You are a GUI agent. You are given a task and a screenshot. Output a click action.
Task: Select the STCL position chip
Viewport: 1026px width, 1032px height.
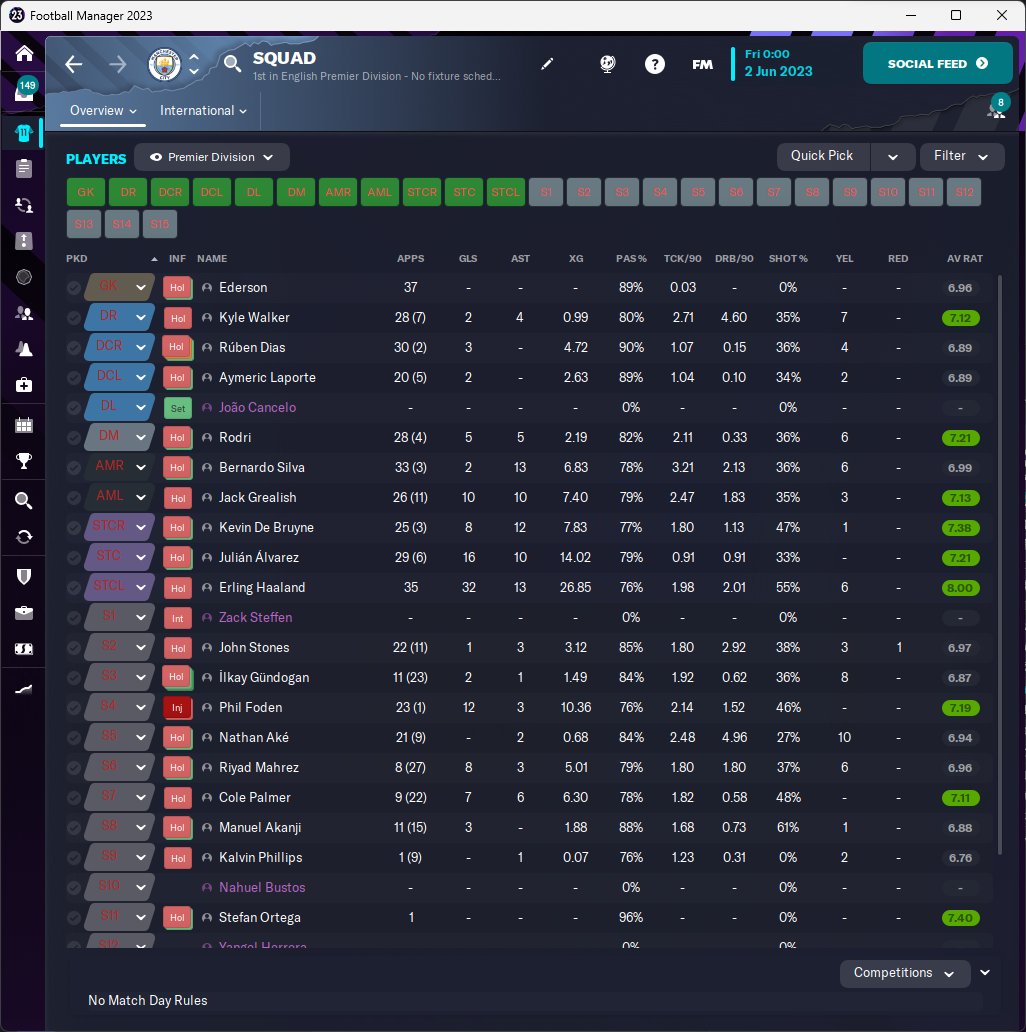505,192
